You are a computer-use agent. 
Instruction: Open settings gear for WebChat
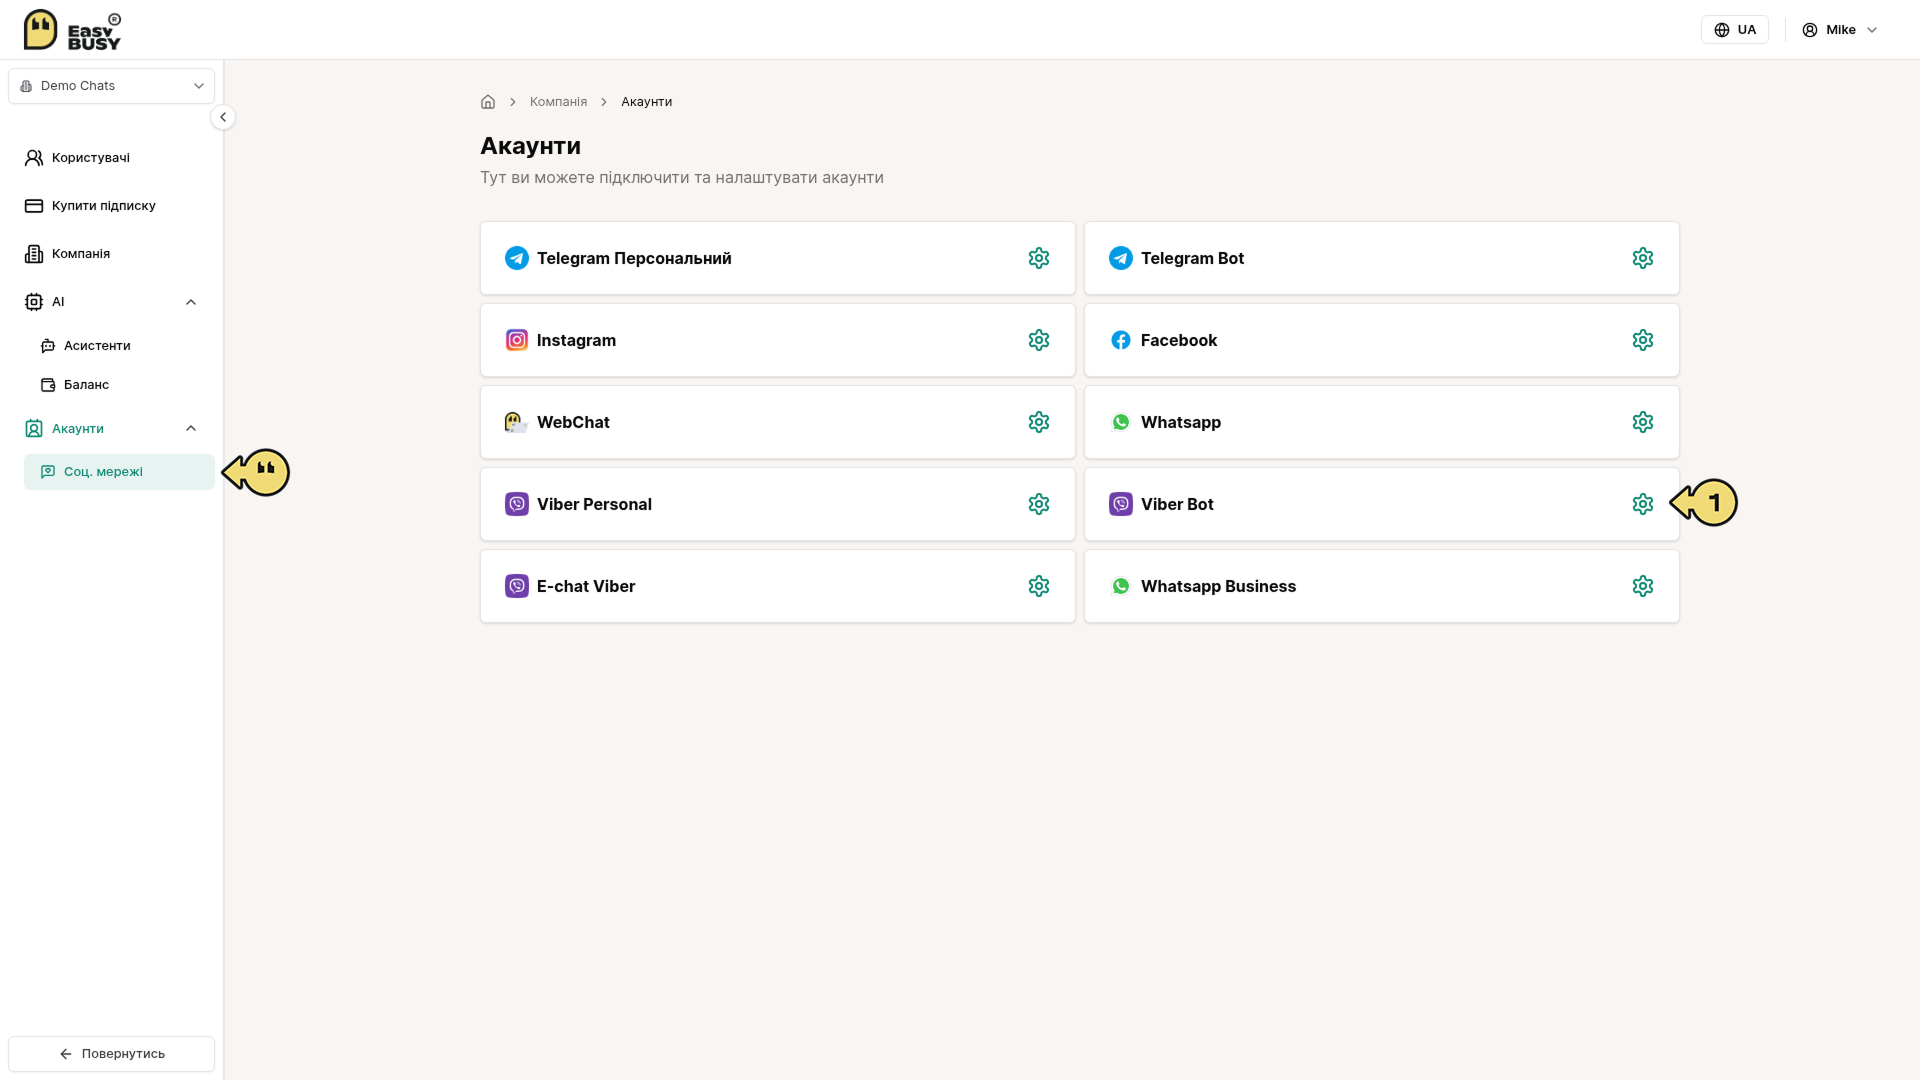1039,422
